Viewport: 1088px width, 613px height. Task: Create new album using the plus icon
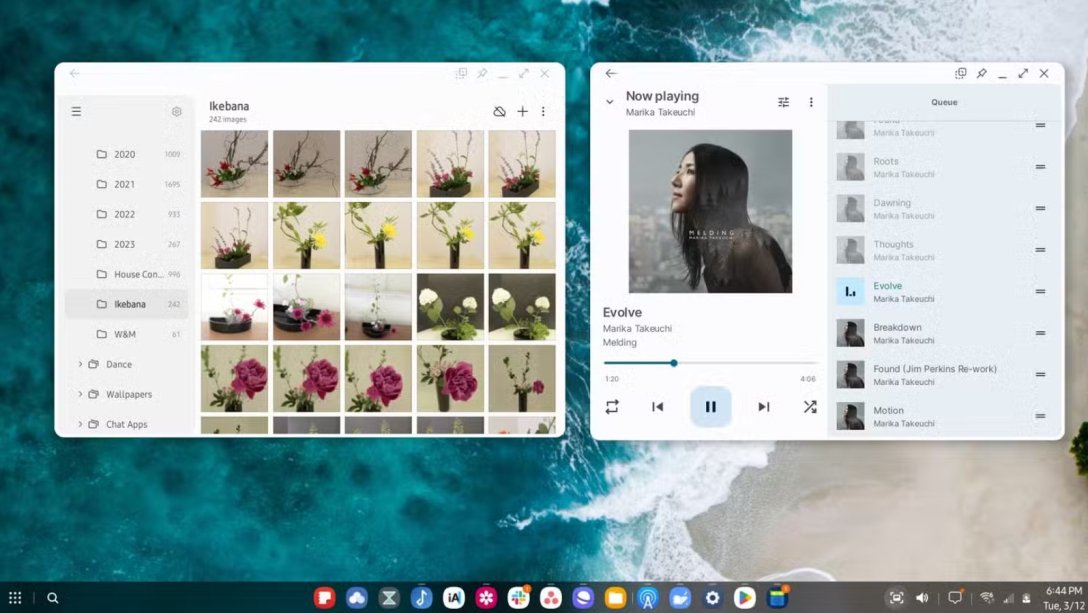[x=522, y=111]
